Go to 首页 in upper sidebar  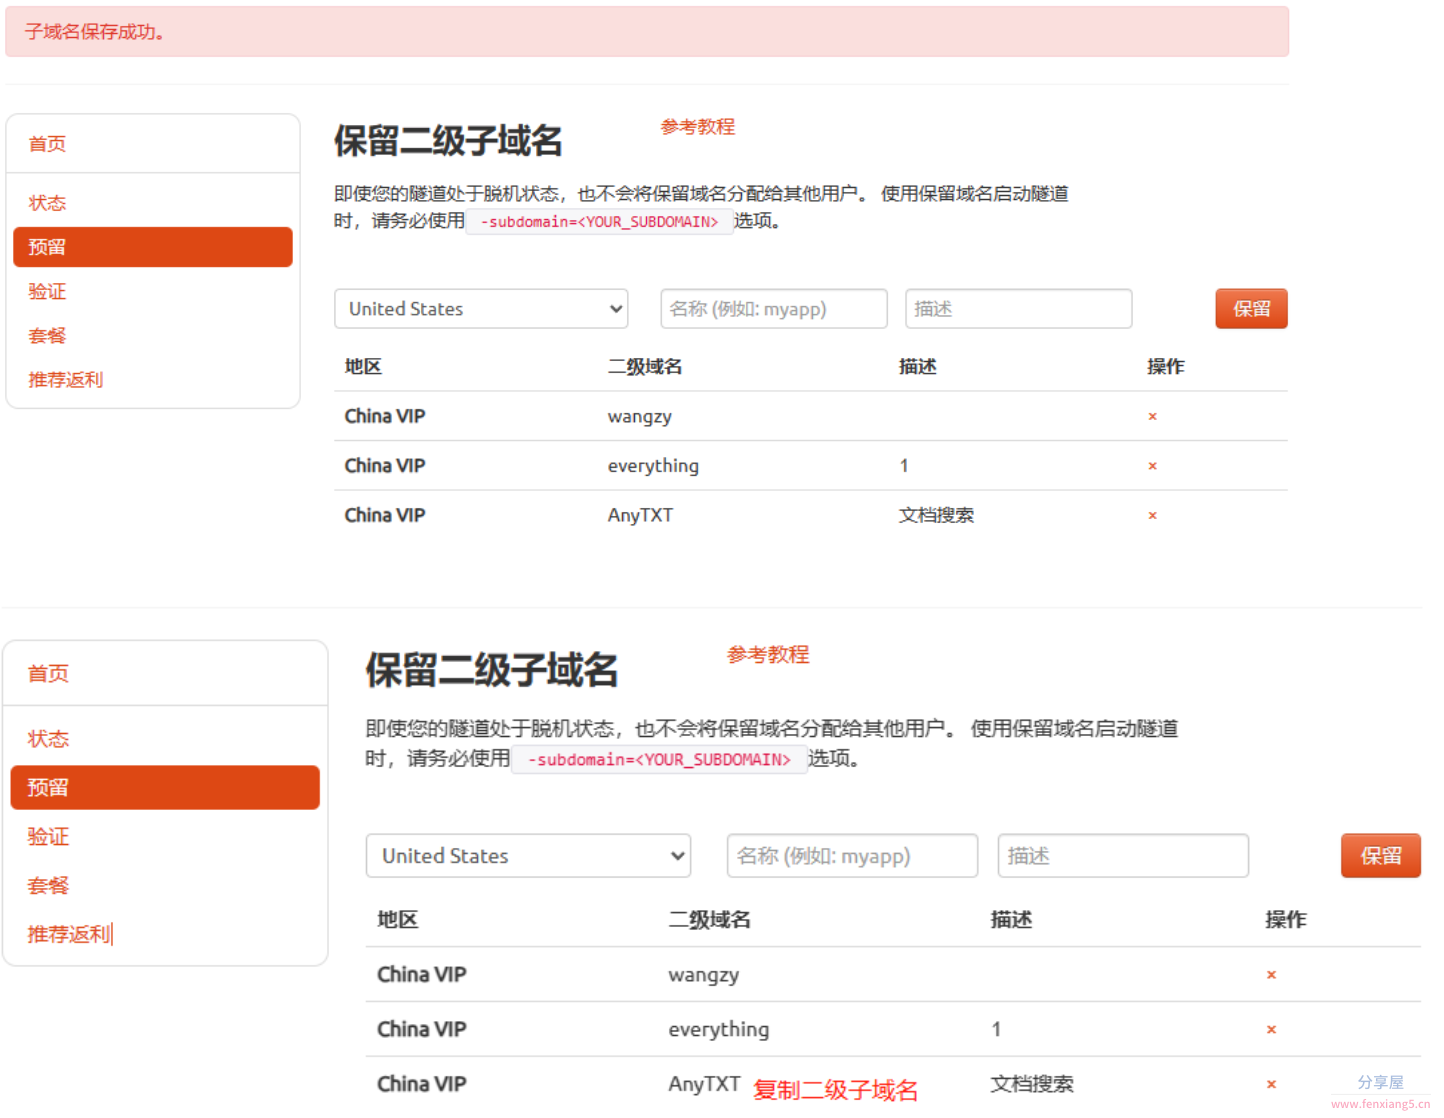47,144
